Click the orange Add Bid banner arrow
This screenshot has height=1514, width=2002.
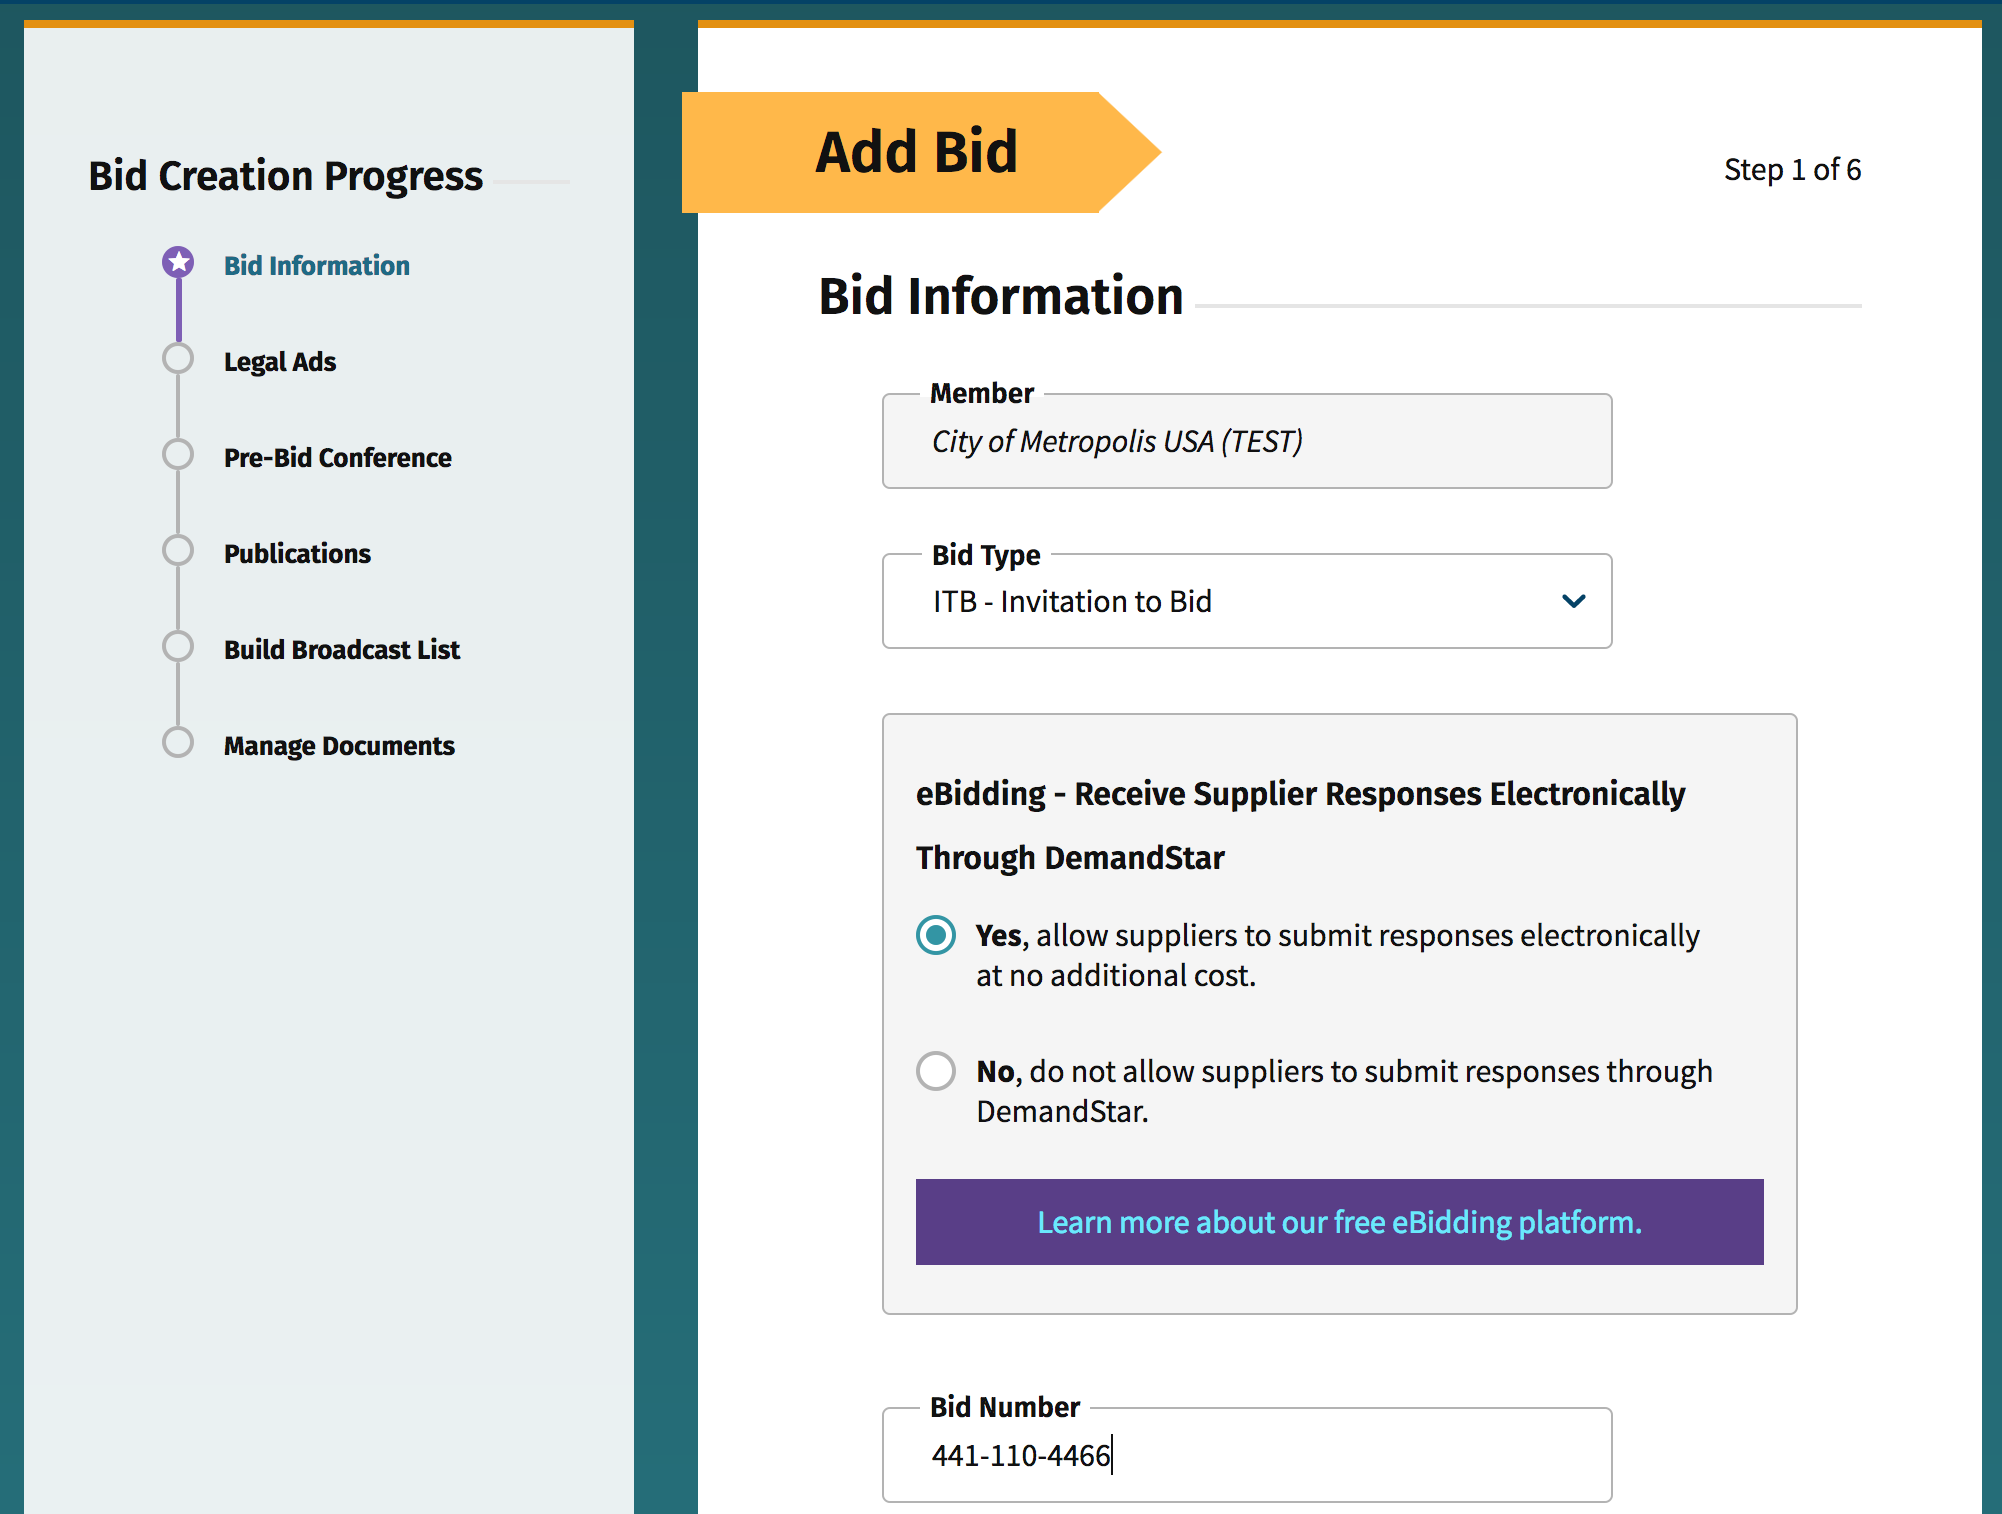[x=917, y=151]
